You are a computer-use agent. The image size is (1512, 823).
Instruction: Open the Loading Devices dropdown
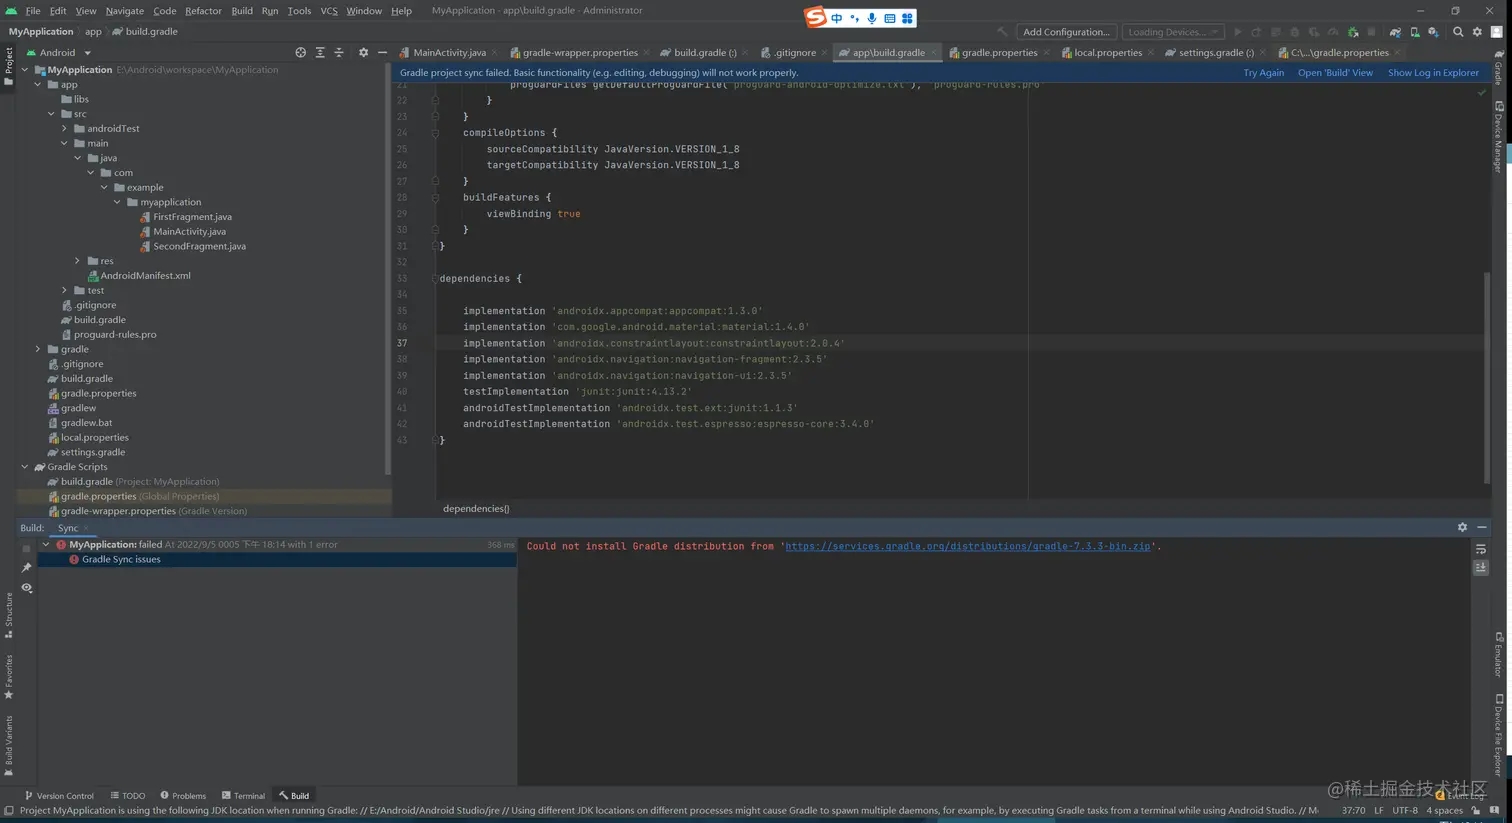pyautogui.click(x=1173, y=32)
